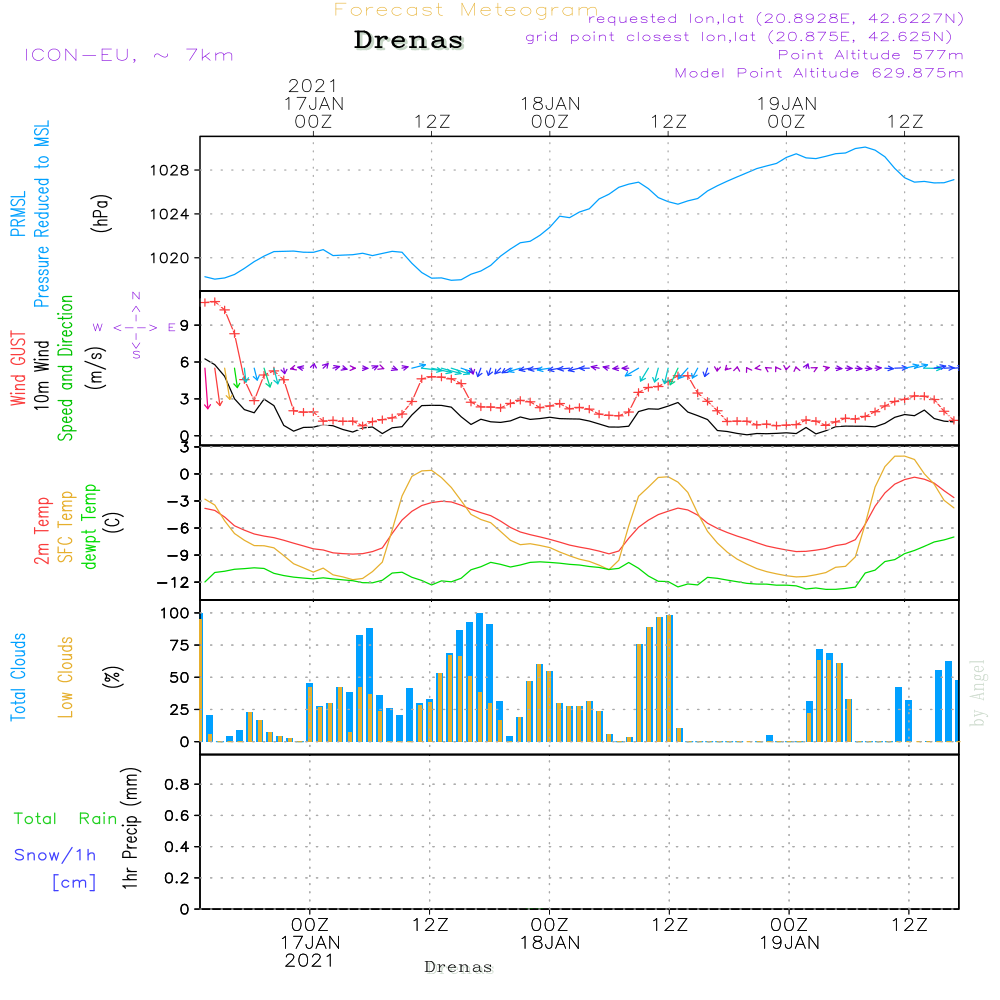The height and width of the screenshot is (1000, 1000).
Task: Click the grid point closest lon,lat line
Action: tap(739, 37)
